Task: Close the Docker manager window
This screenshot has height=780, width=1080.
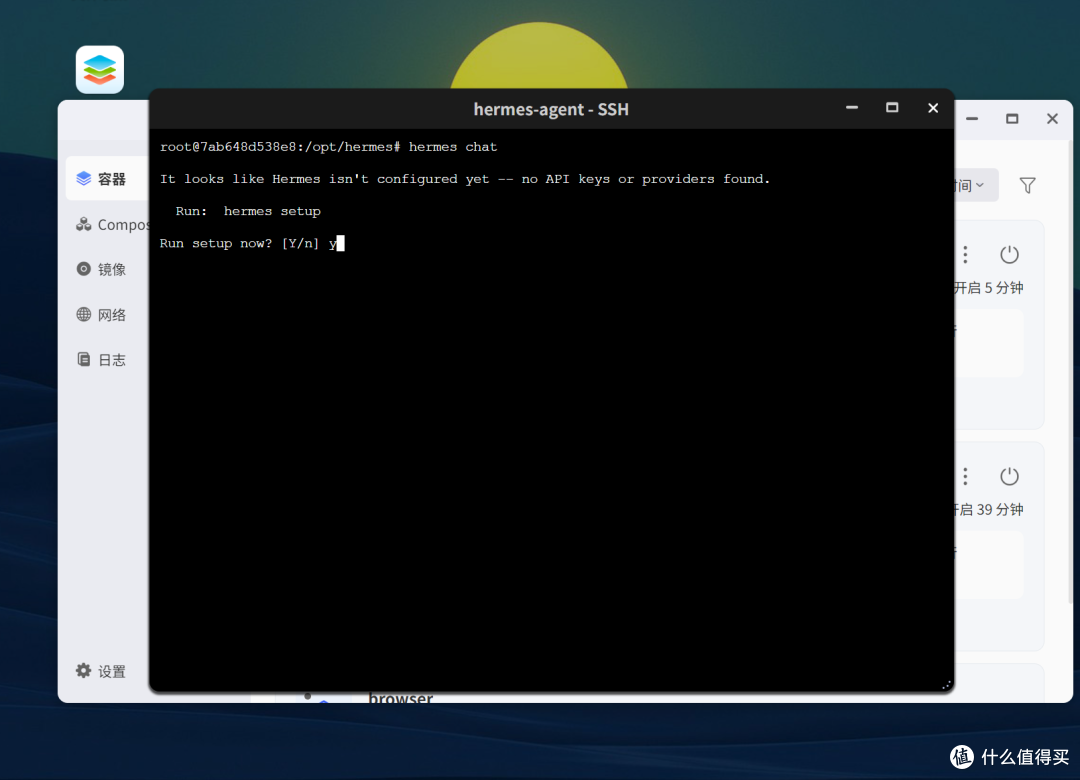Action: (1052, 119)
